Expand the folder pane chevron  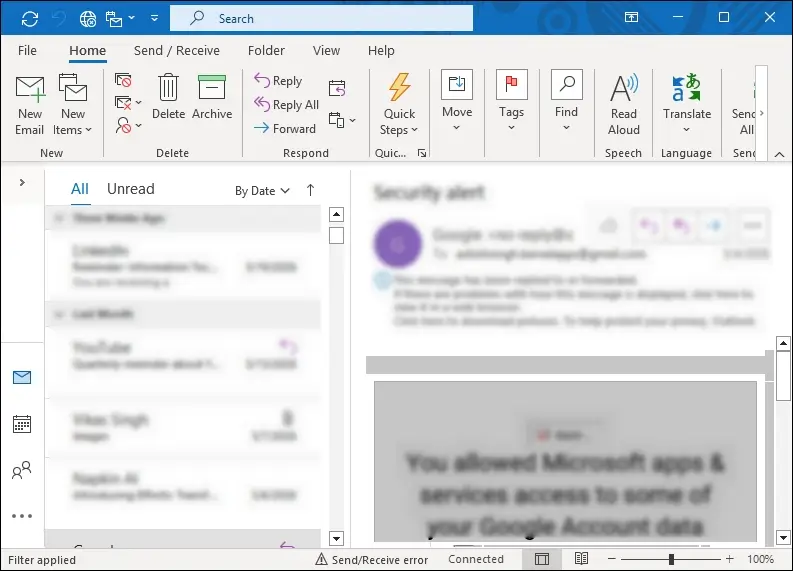[x=22, y=183]
